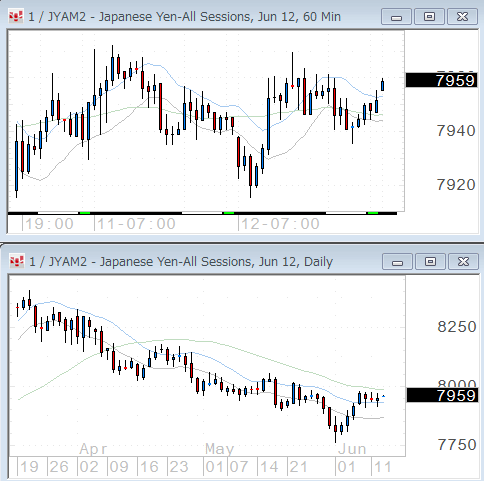Viewport: 484px width, 481px height.
Task: Close the 60 Min chart window
Action: tap(462, 17)
